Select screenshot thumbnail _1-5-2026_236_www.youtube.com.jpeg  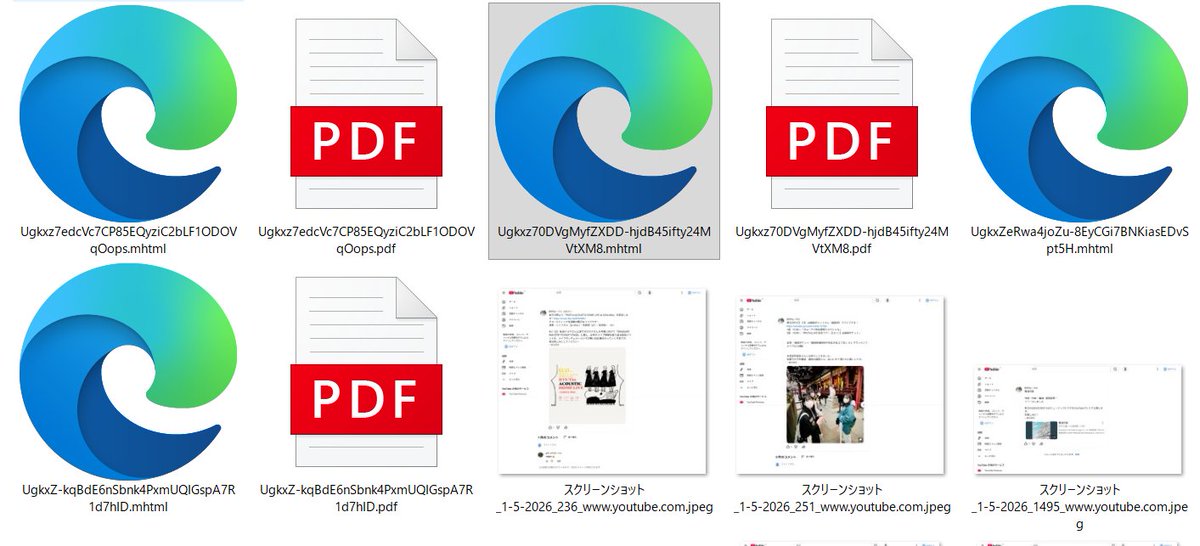604,381
